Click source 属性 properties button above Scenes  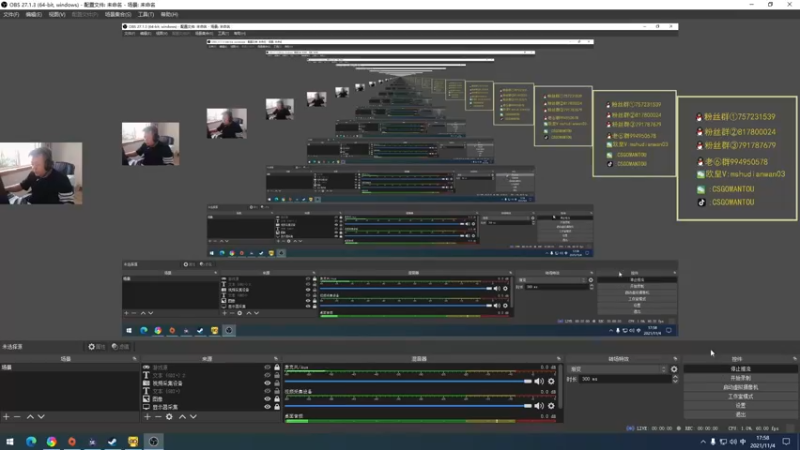click(96, 347)
